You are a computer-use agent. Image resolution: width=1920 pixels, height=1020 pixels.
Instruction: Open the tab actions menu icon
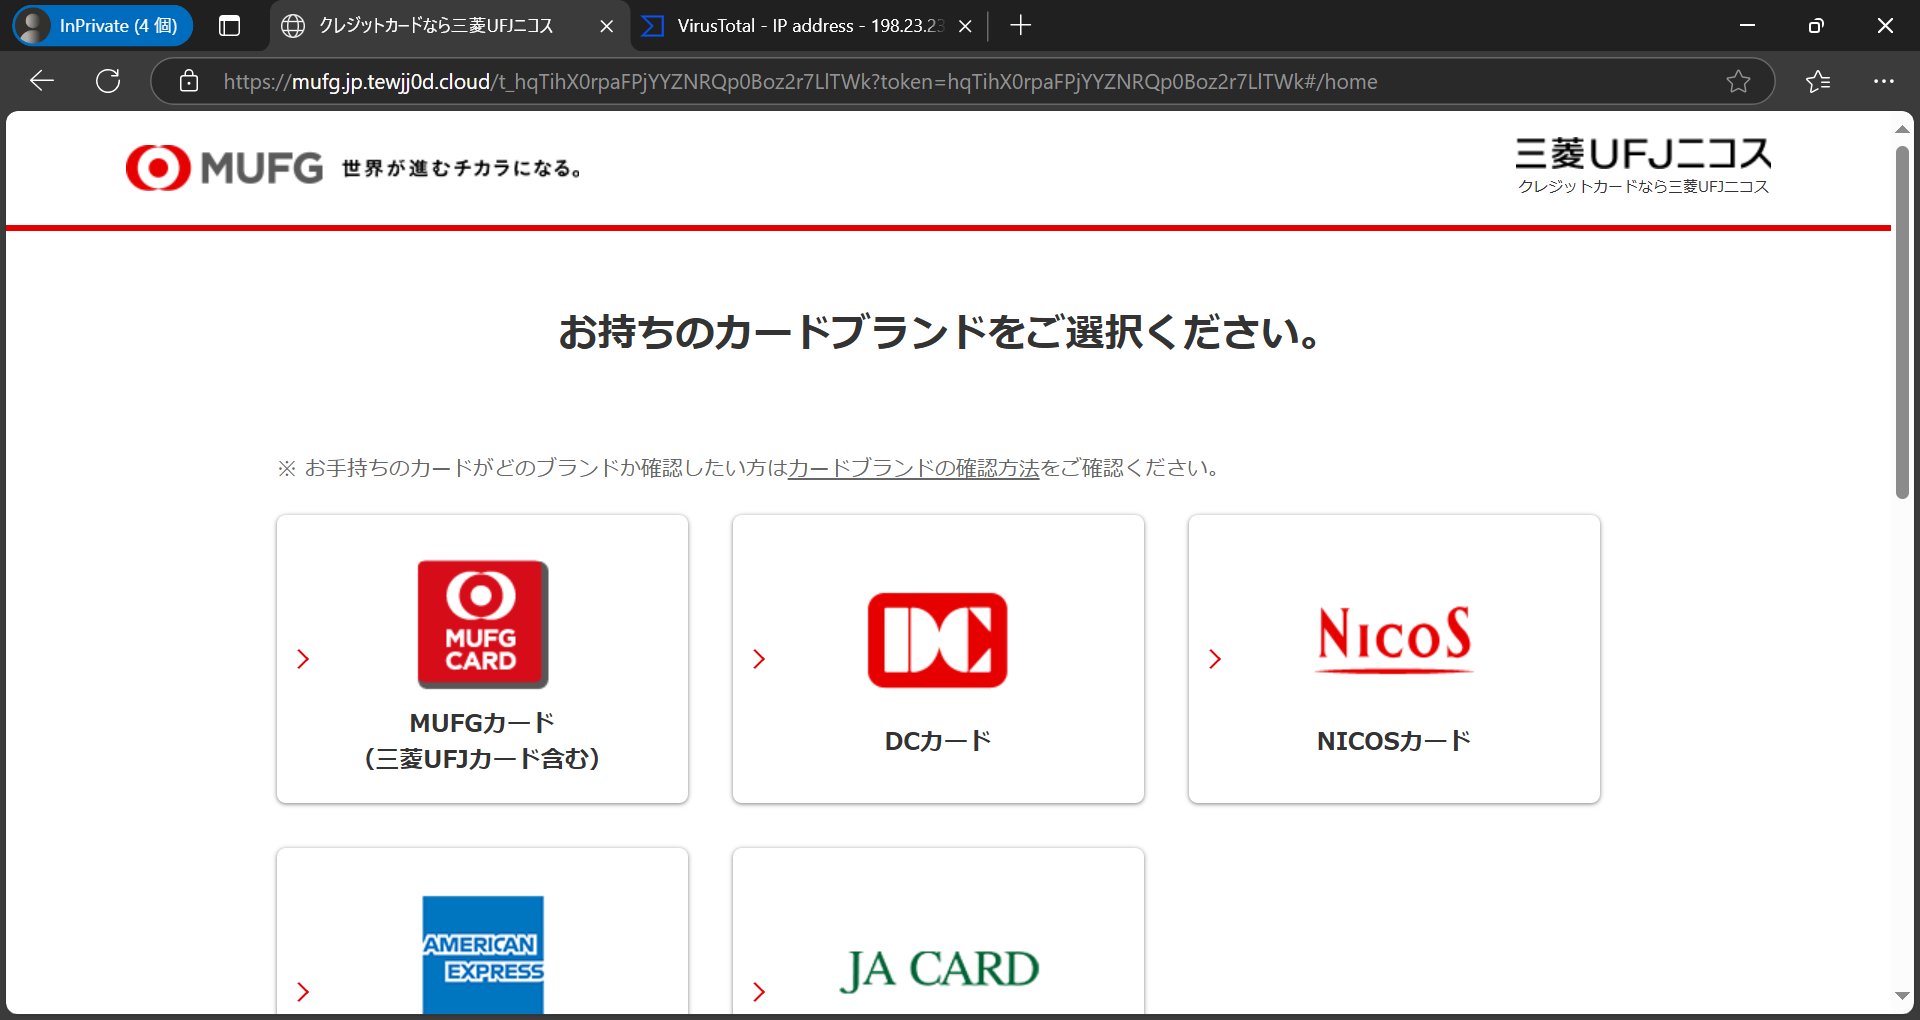coord(229,26)
